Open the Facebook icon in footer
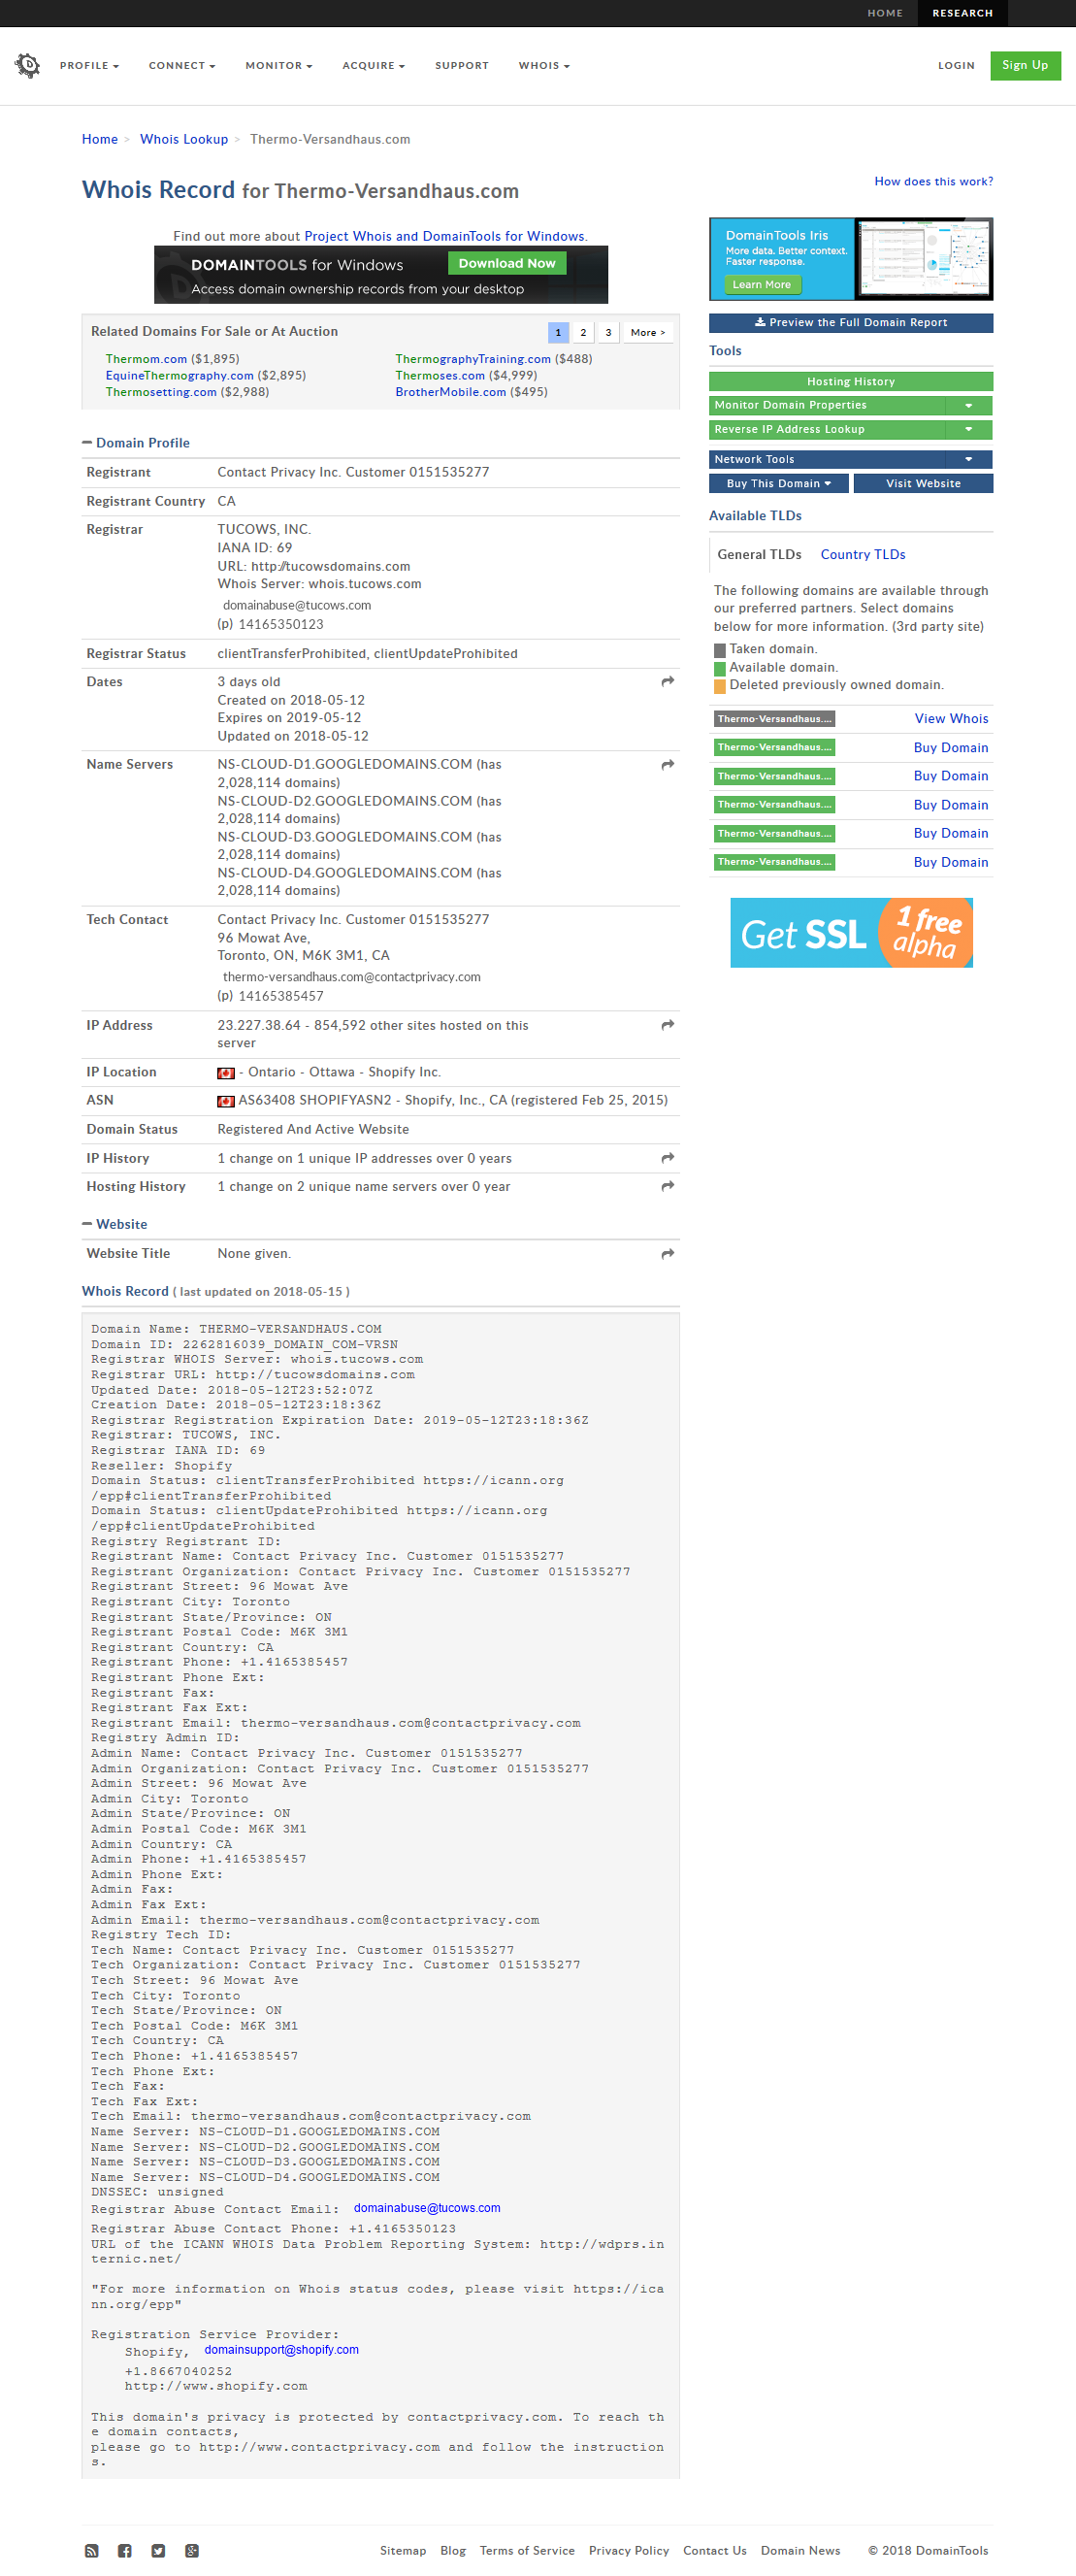Image resolution: width=1076 pixels, height=2576 pixels. [x=125, y=2551]
